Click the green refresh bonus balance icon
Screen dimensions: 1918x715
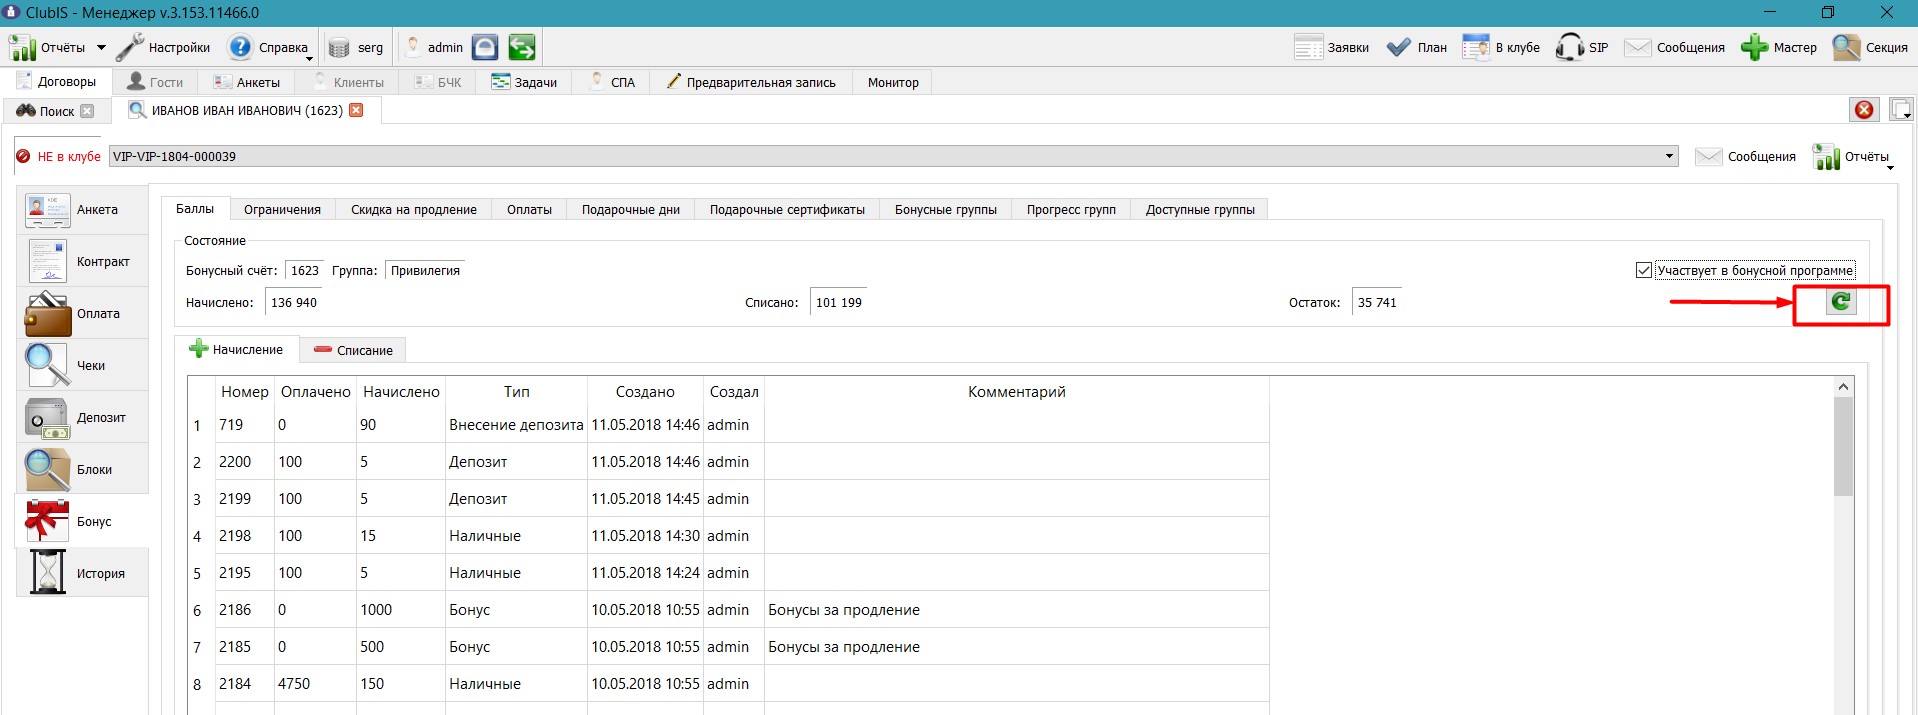point(1841,302)
